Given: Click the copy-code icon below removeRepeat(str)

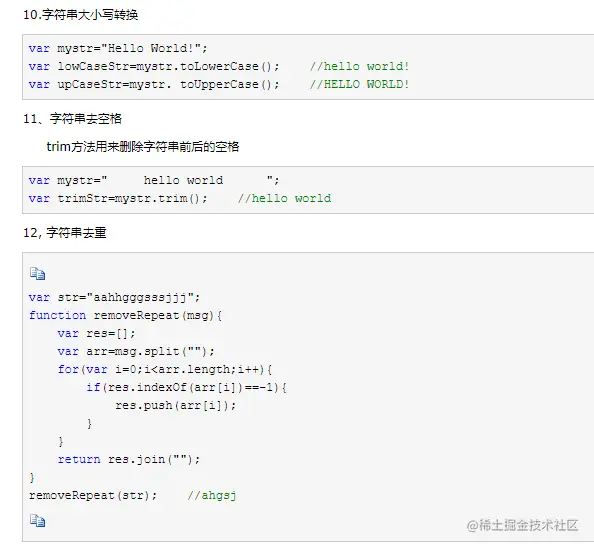Looking at the screenshot, I should click(x=38, y=521).
